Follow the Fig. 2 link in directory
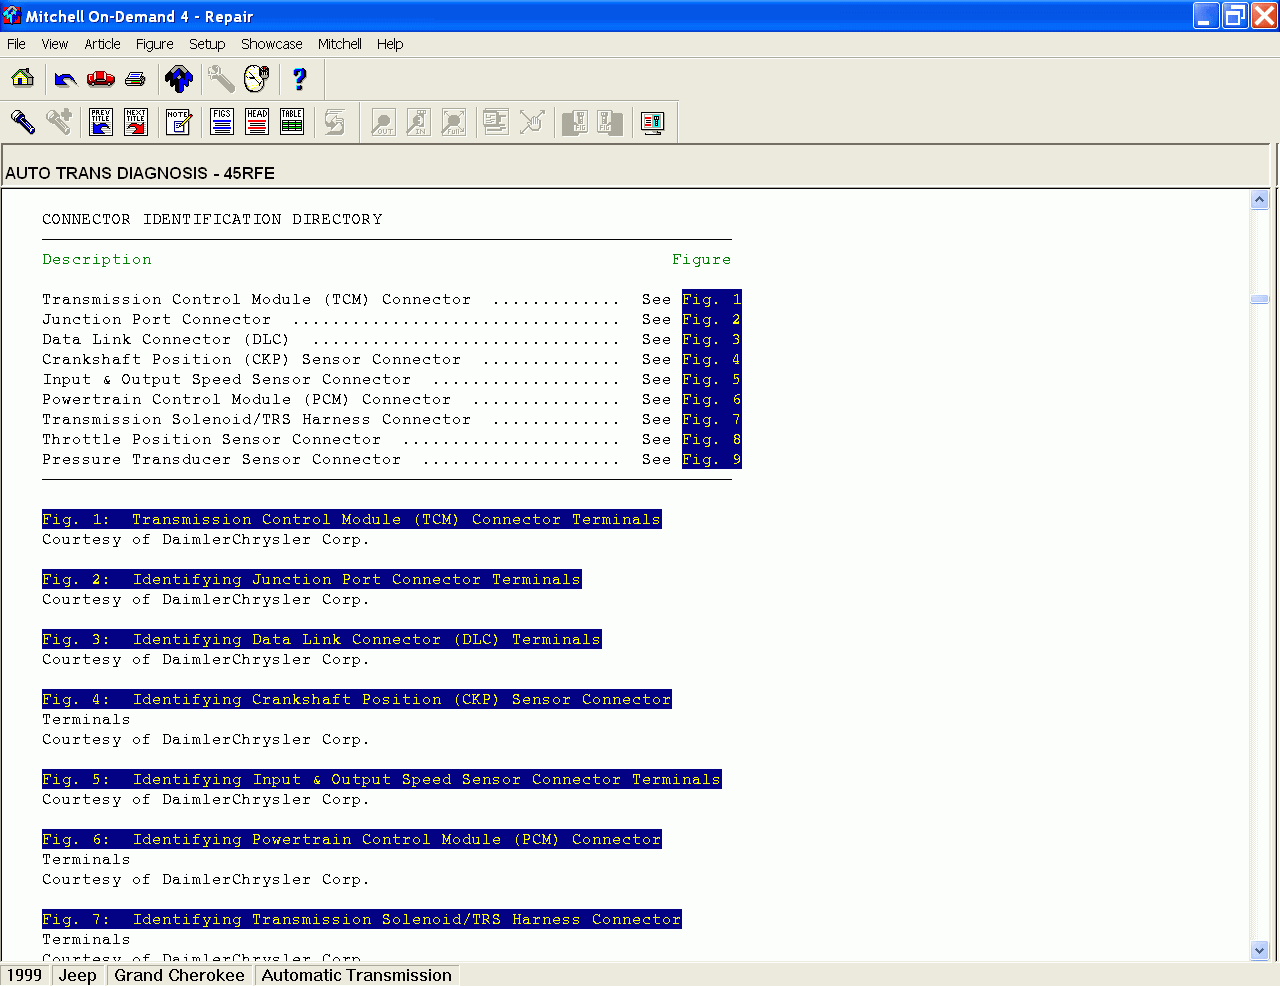Screen dimensions: 1280x986 712,319
